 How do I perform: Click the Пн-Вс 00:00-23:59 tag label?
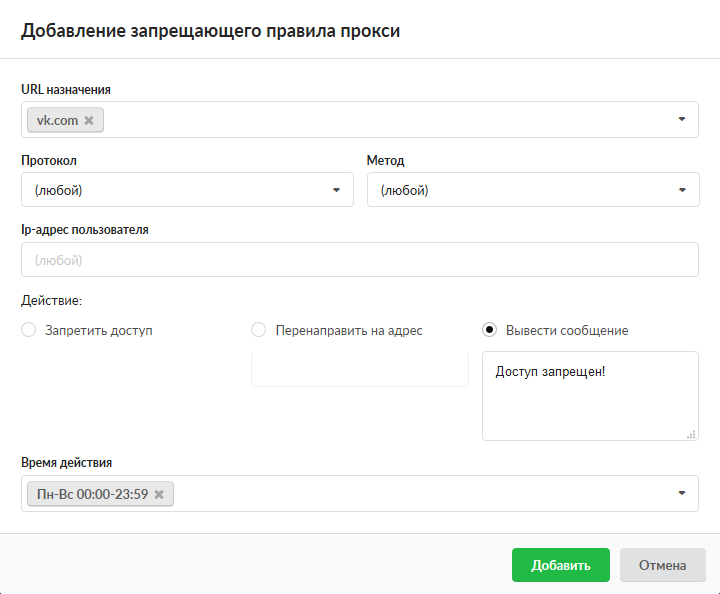tap(92, 494)
